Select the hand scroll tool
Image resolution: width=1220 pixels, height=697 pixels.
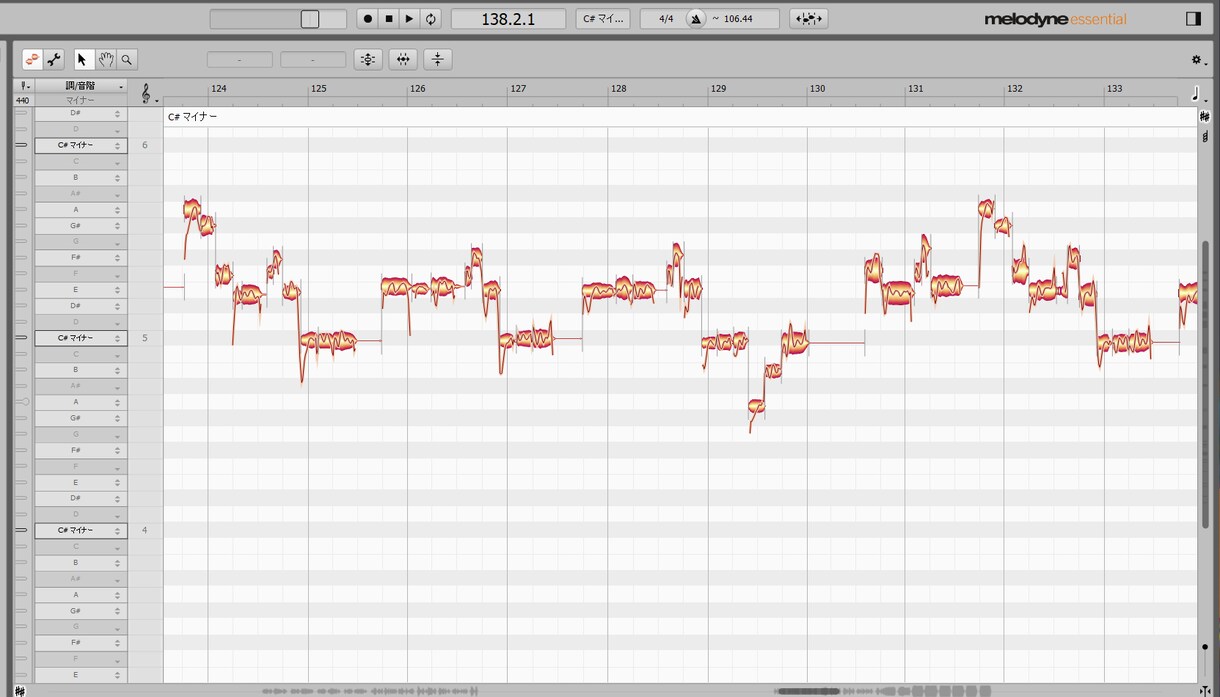click(x=105, y=60)
